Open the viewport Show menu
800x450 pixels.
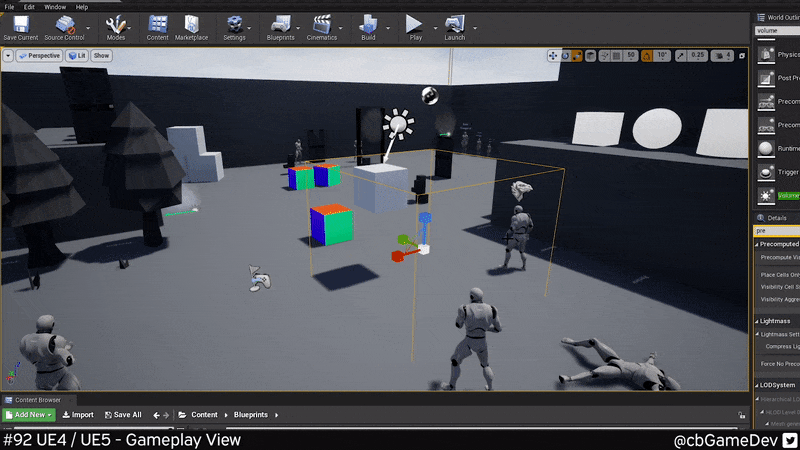pyautogui.click(x=101, y=56)
